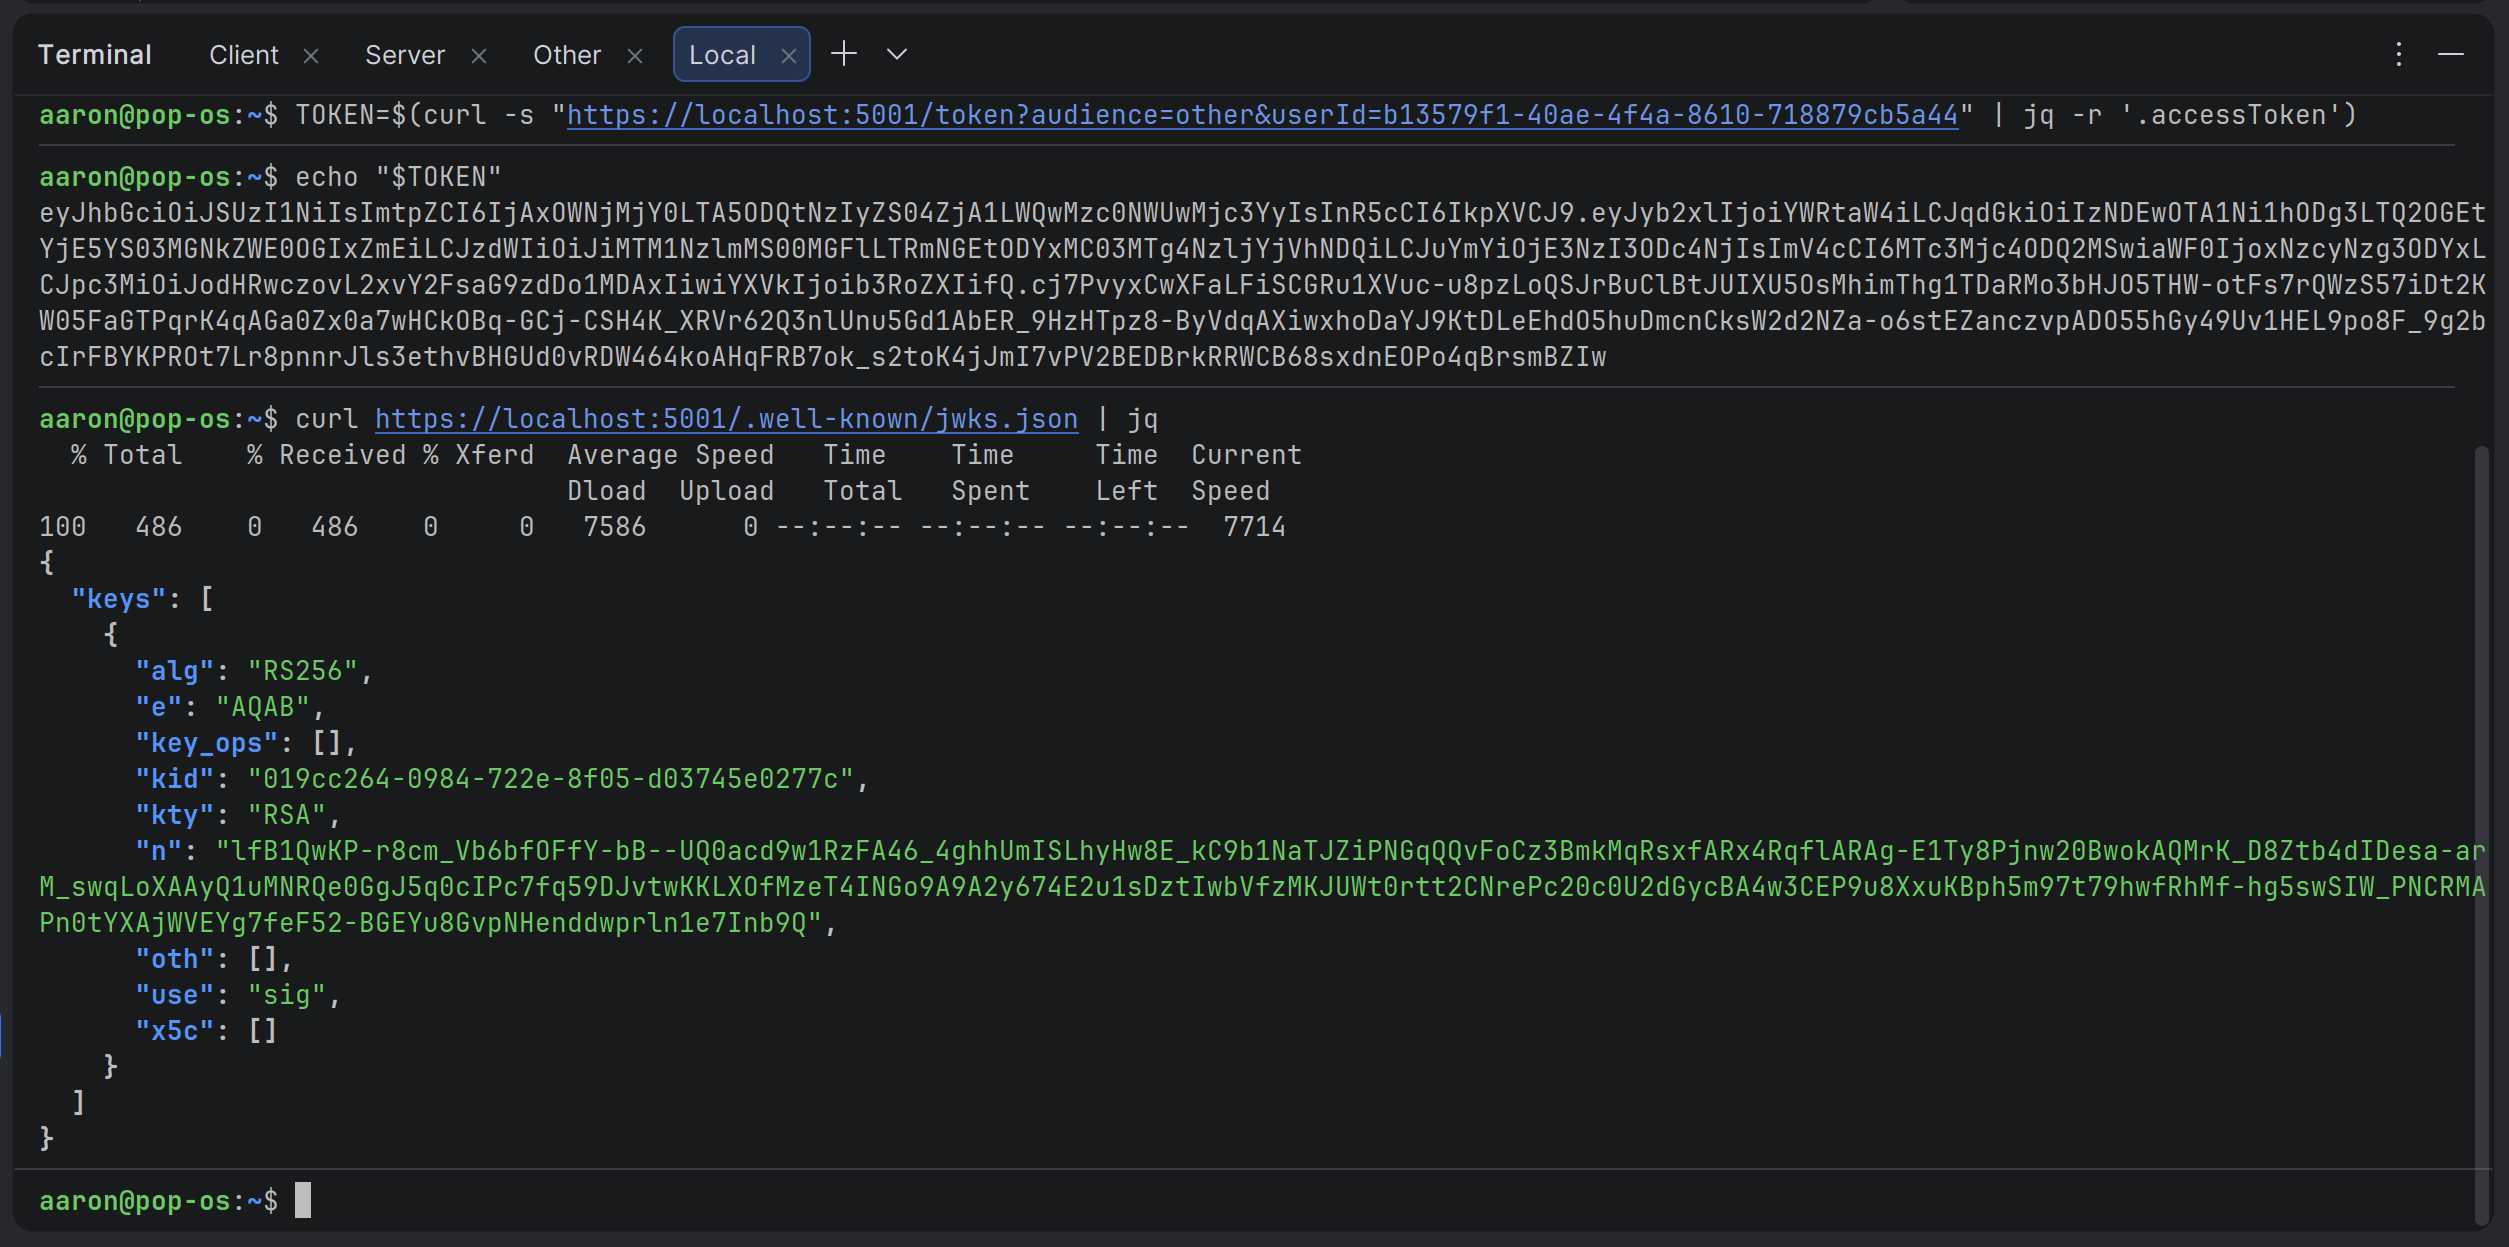Close the Server terminal tab
This screenshot has height=1247, width=2509.
(479, 56)
